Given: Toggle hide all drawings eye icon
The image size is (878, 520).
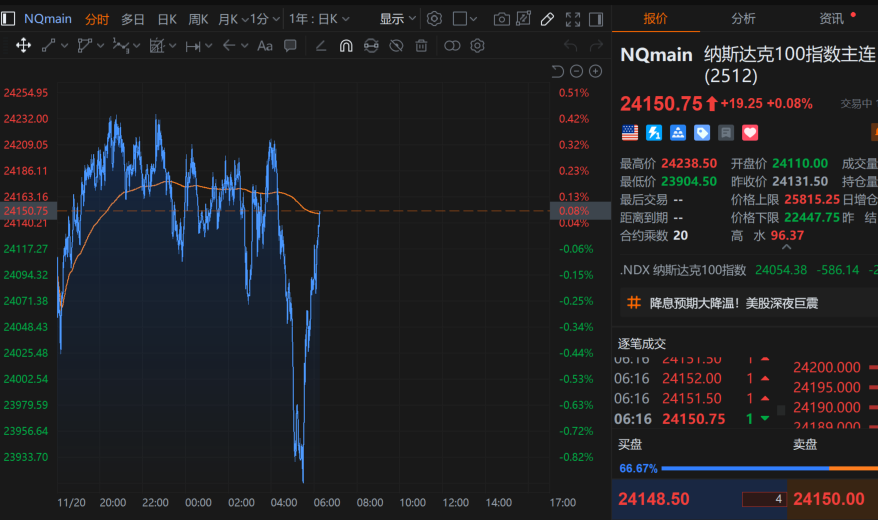Looking at the screenshot, I should [x=396, y=46].
